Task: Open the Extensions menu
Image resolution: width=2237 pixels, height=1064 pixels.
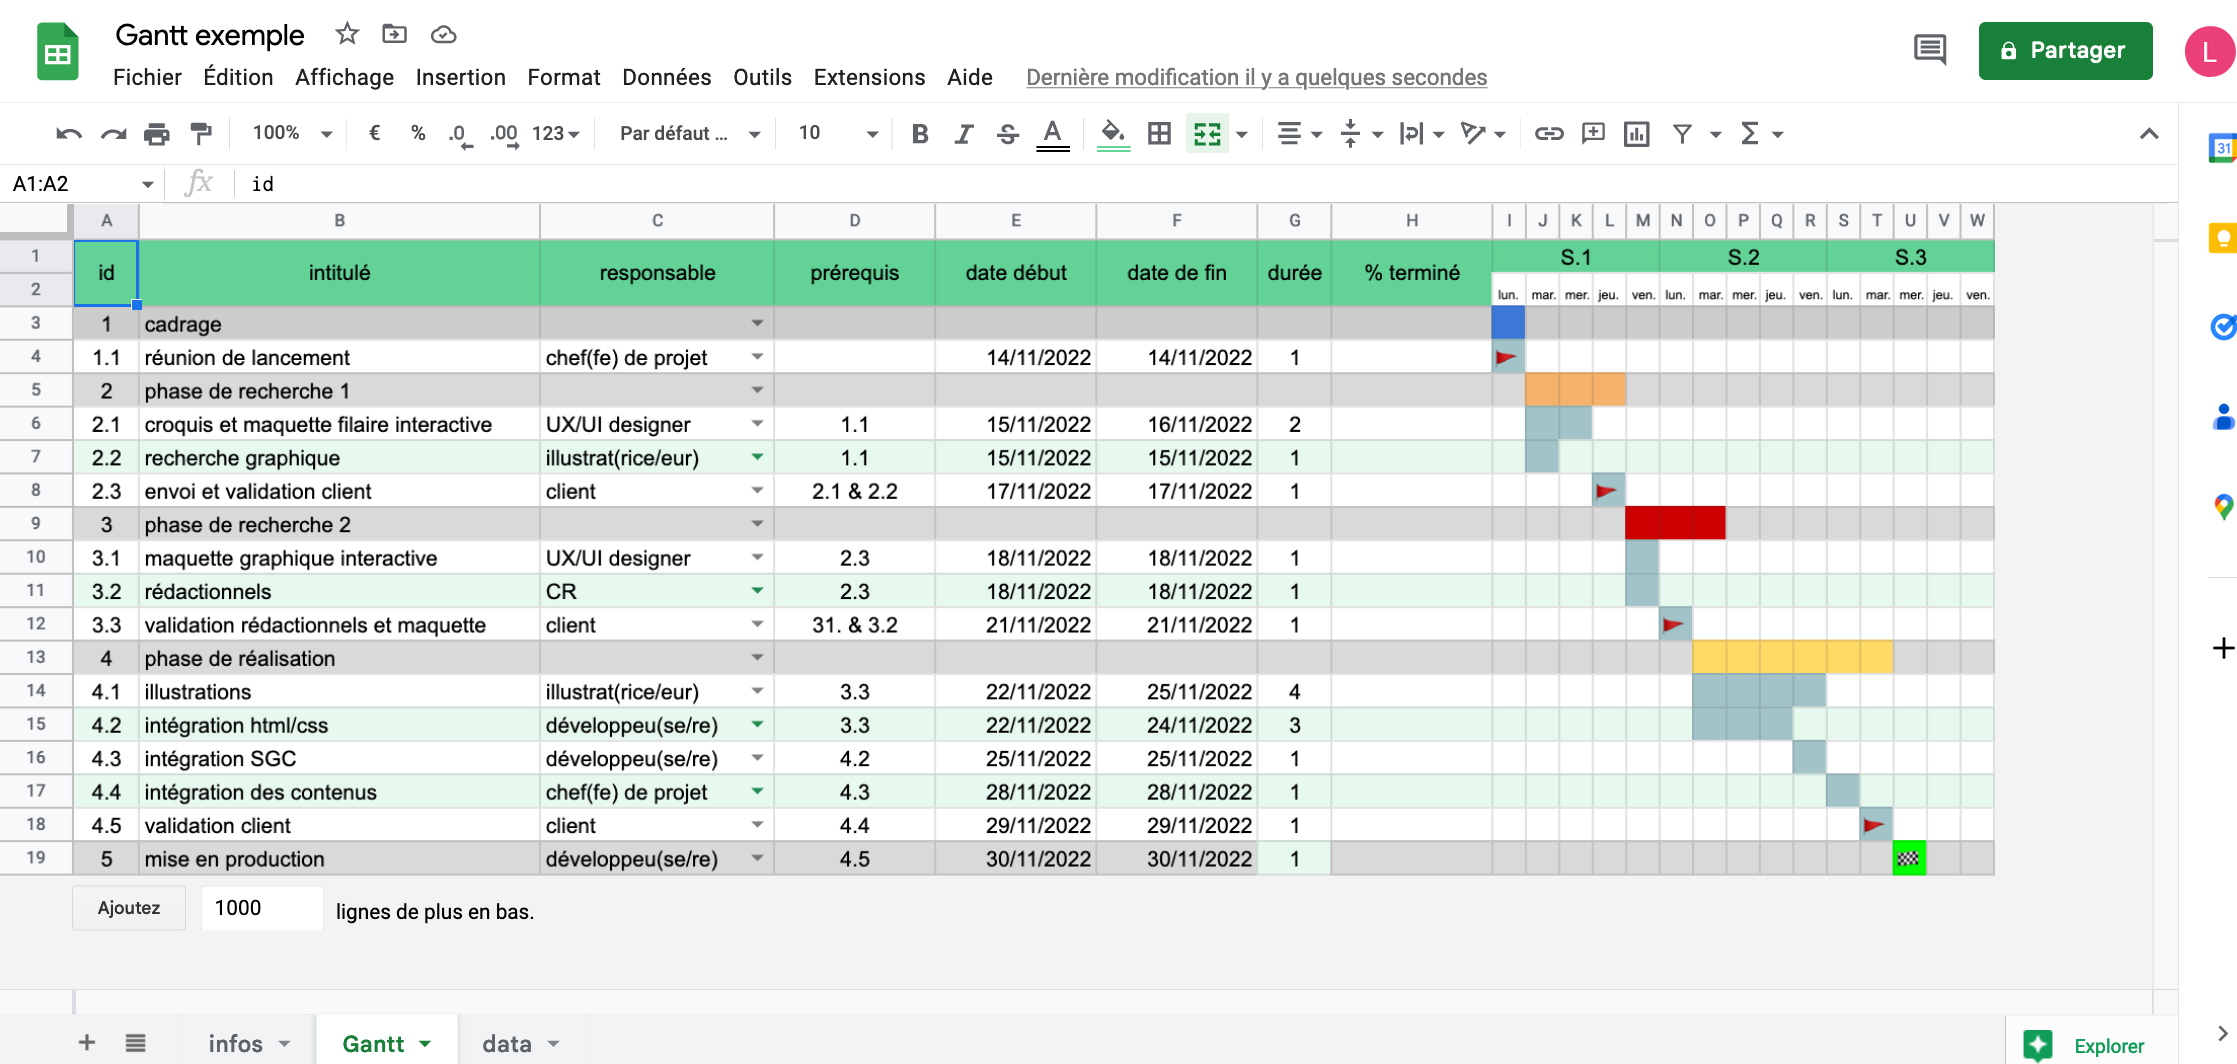Action: pyautogui.click(x=869, y=77)
